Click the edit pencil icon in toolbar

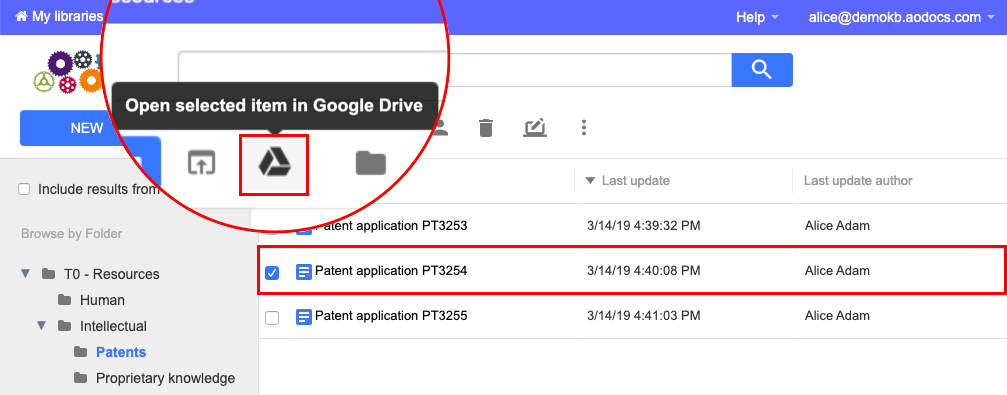(x=535, y=127)
